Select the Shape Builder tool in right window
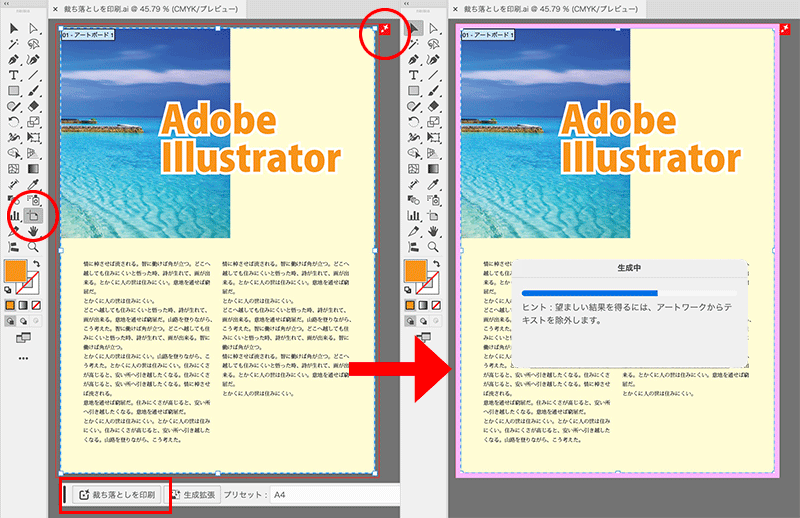Viewport: 800px width, 518px height. [414, 153]
